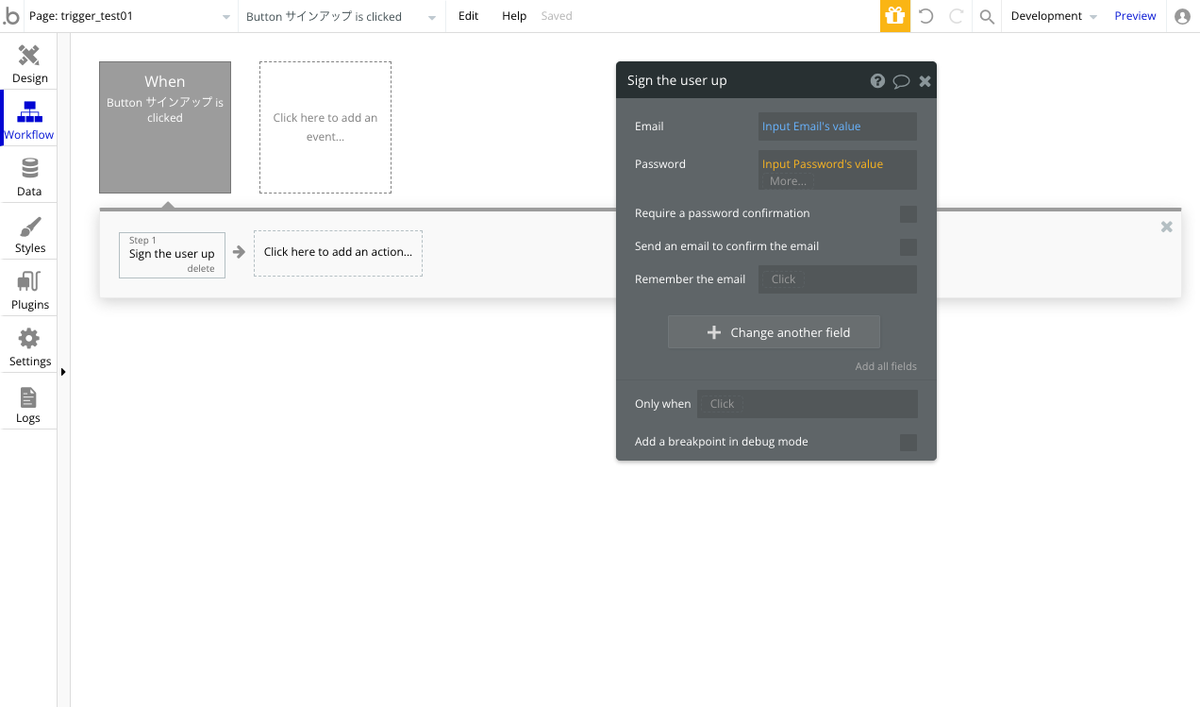
Task: Click More in Password expression
Action: pos(788,181)
